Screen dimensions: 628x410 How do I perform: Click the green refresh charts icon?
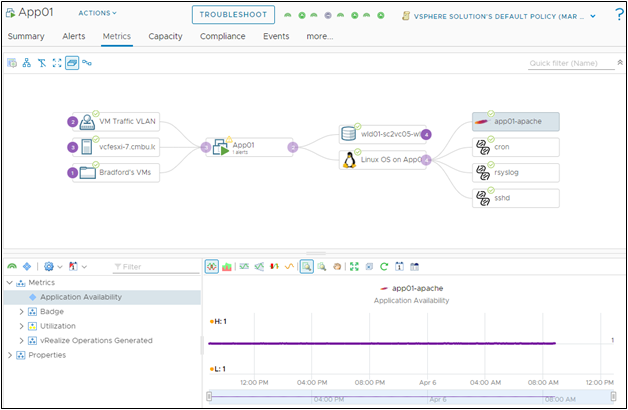[x=384, y=266]
